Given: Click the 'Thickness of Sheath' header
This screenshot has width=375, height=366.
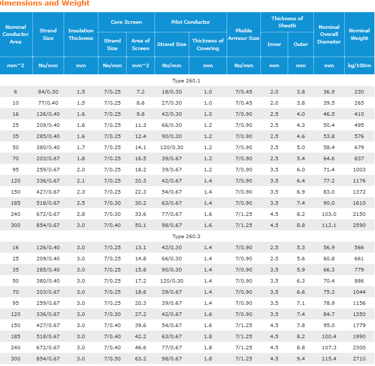Looking at the screenshot, I should pos(287,22).
